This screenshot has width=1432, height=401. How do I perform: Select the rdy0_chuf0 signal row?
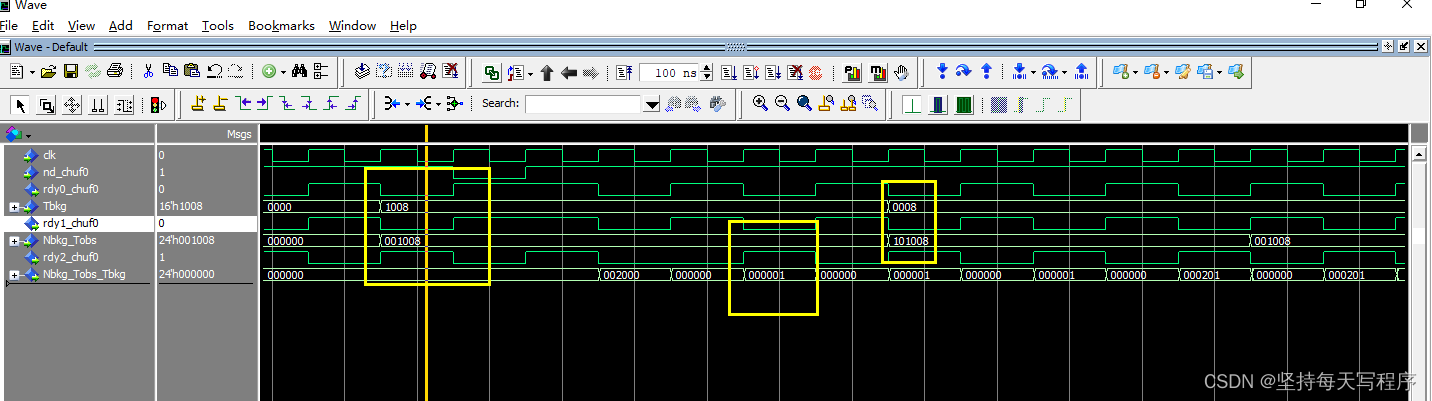click(x=78, y=189)
